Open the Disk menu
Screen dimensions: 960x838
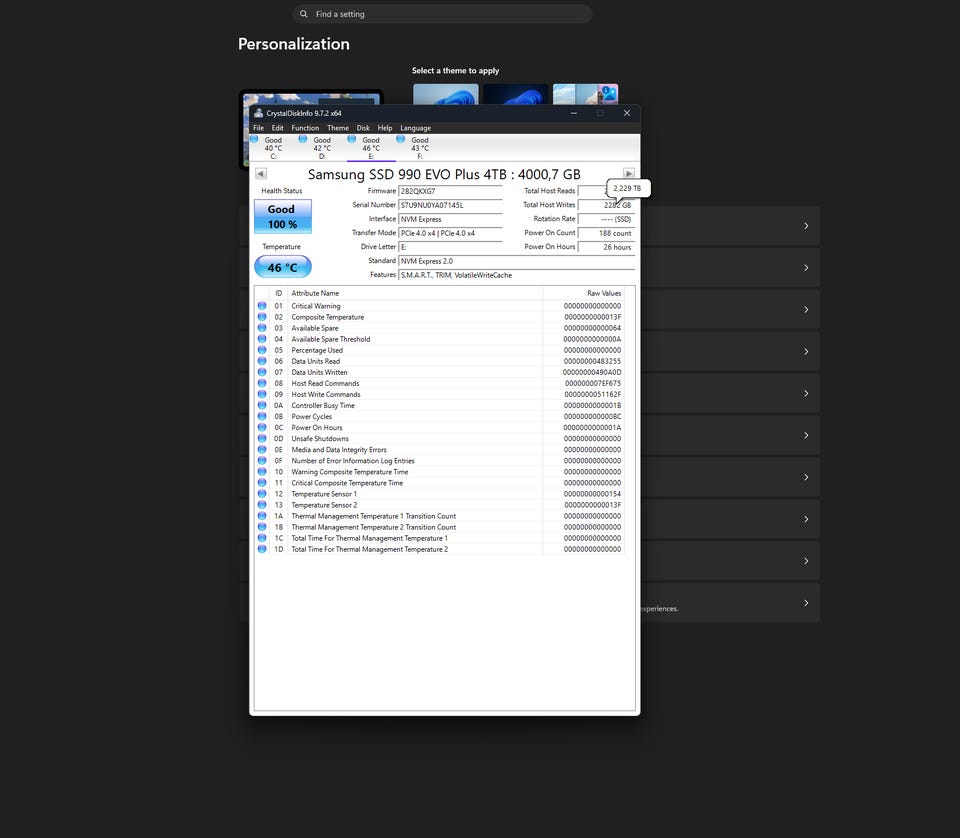pyautogui.click(x=363, y=128)
